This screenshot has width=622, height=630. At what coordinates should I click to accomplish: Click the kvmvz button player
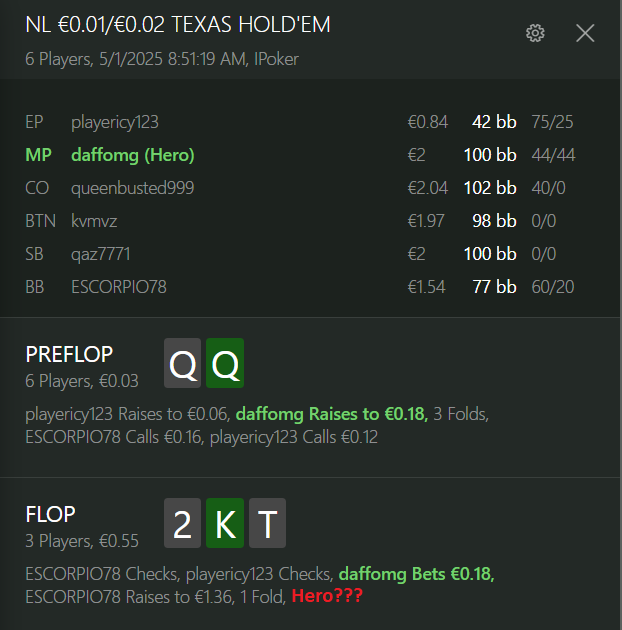(x=94, y=221)
